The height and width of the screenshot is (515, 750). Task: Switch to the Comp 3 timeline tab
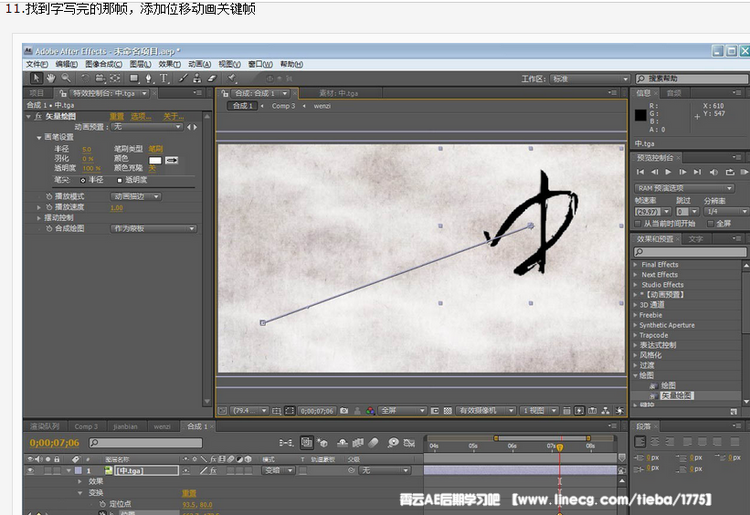[86, 426]
